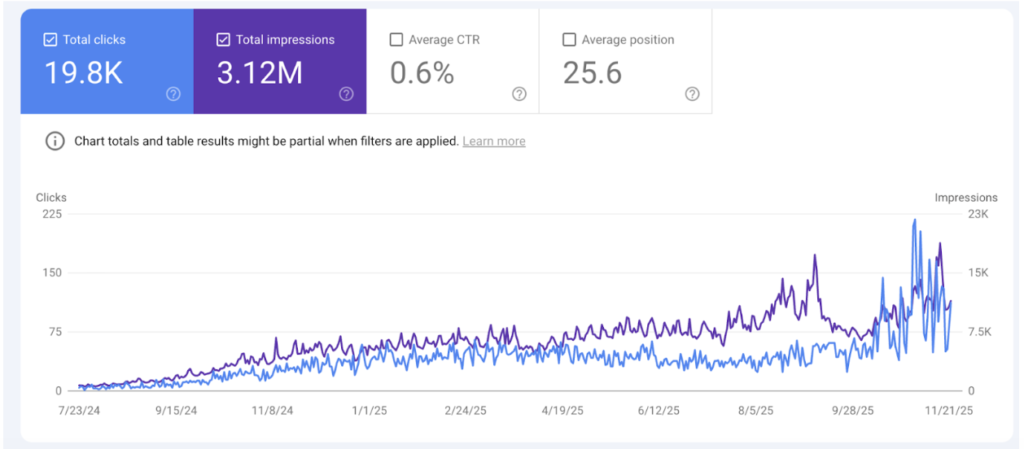The height and width of the screenshot is (449, 1024).
Task: Enable the Average CTR checkbox
Action: [396, 40]
